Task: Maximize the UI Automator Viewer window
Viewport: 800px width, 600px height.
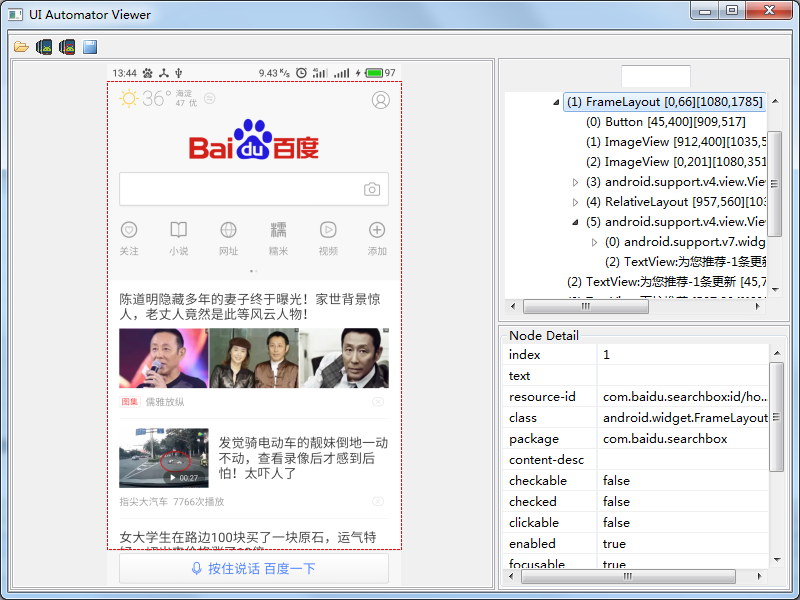Action: point(732,11)
